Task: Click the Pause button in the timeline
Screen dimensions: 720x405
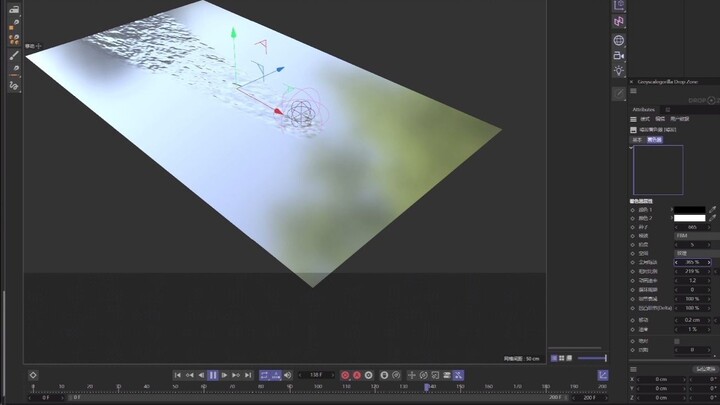Action: pos(212,375)
